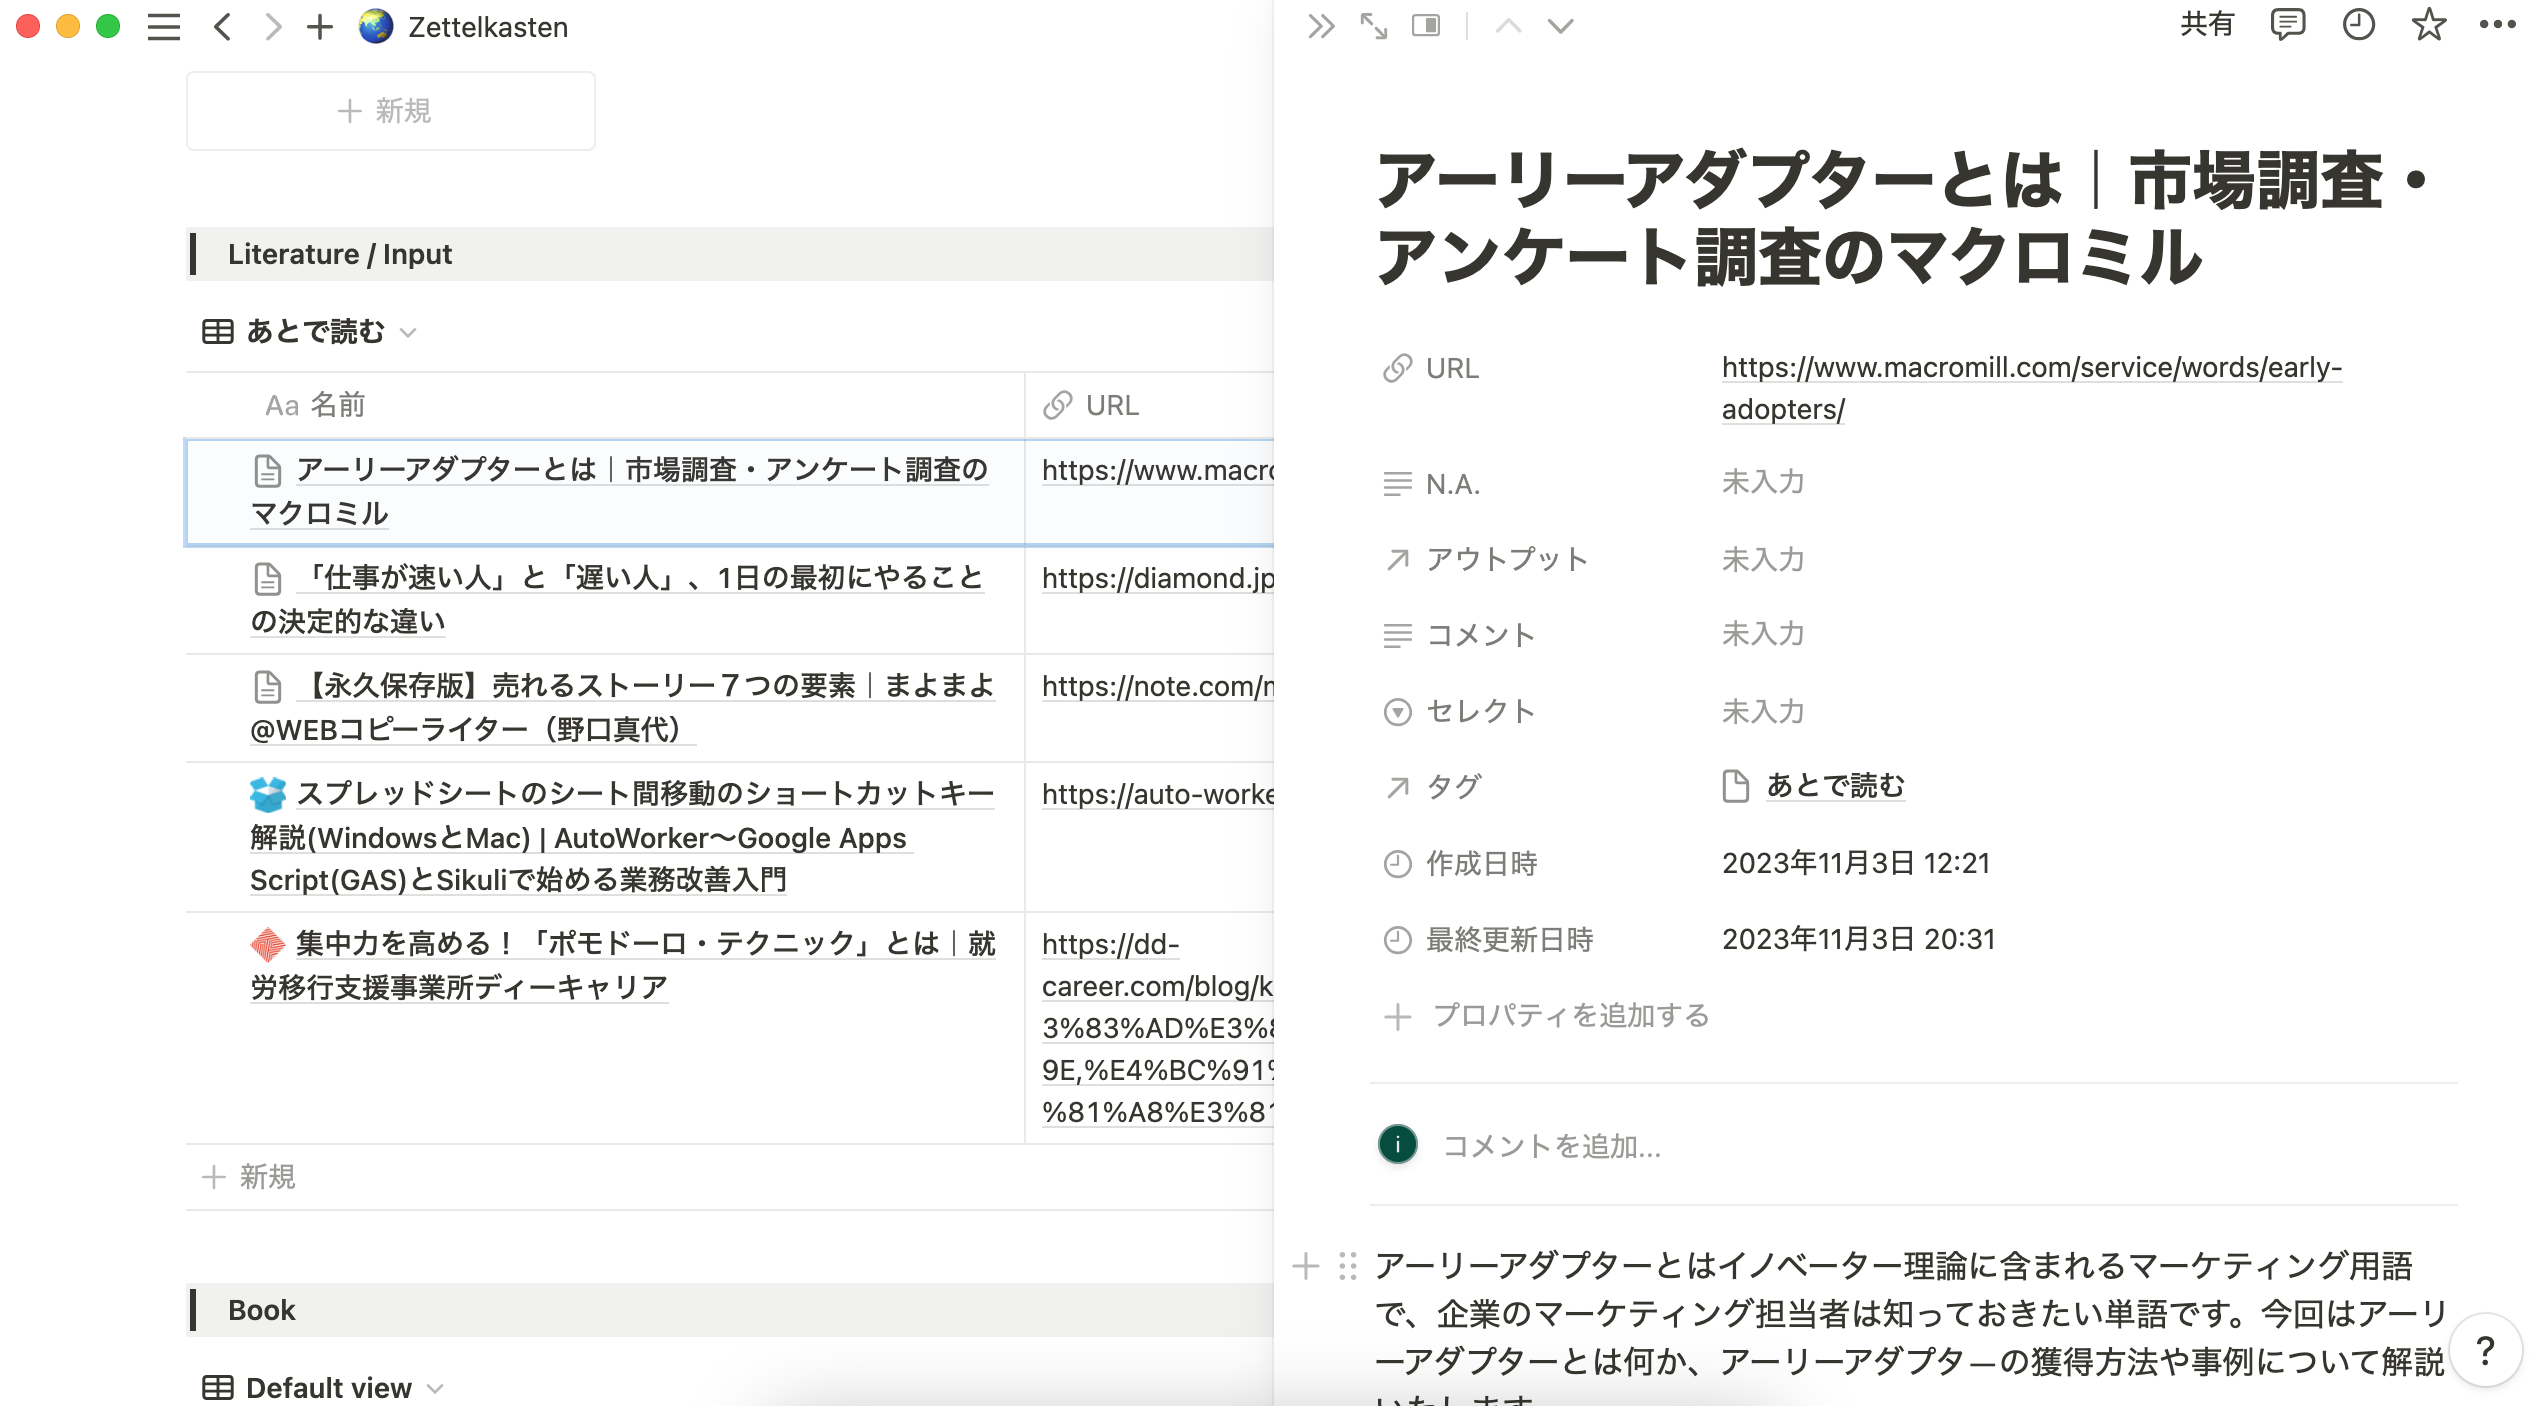Open comments speech bubble icon
Viewport: 2542px width, 1406px height.
click(2288, 25)
